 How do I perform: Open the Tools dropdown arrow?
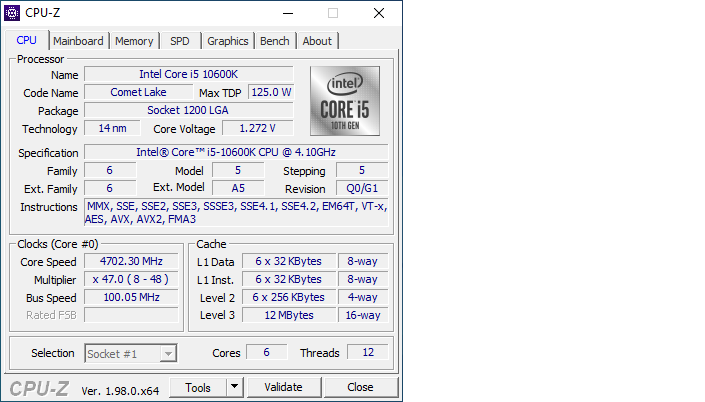tap(234, 387)
